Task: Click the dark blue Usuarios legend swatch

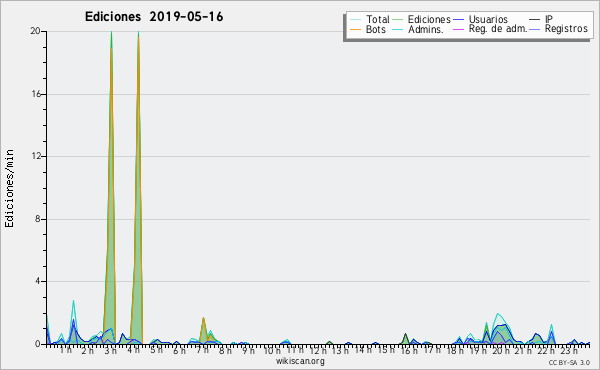Action: point(458,20)
